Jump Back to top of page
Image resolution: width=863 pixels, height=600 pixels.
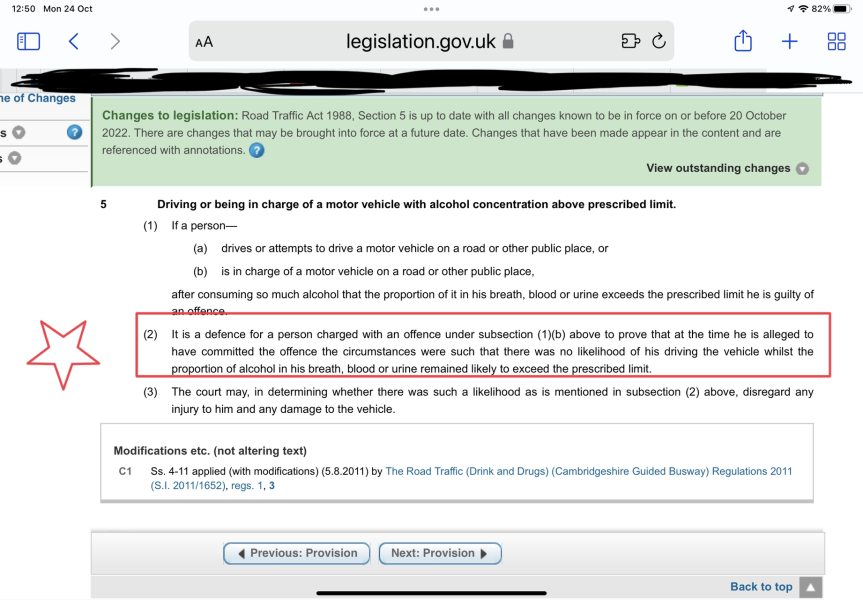[761, 587]
